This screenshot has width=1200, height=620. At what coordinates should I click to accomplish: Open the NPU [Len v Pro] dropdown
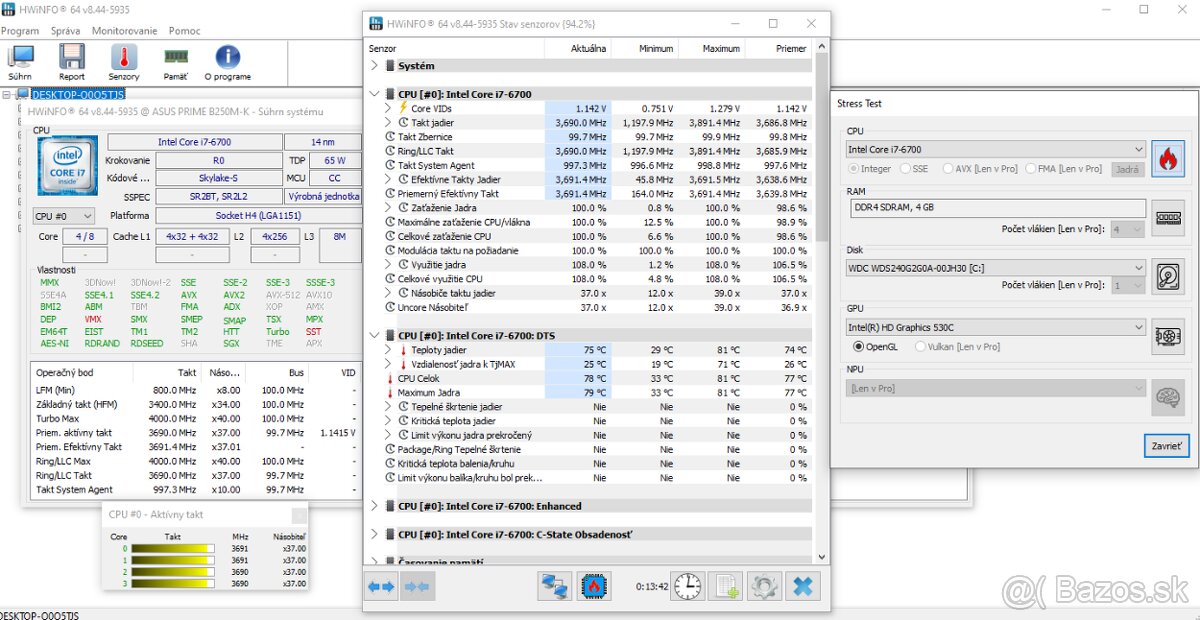point(995,387)
